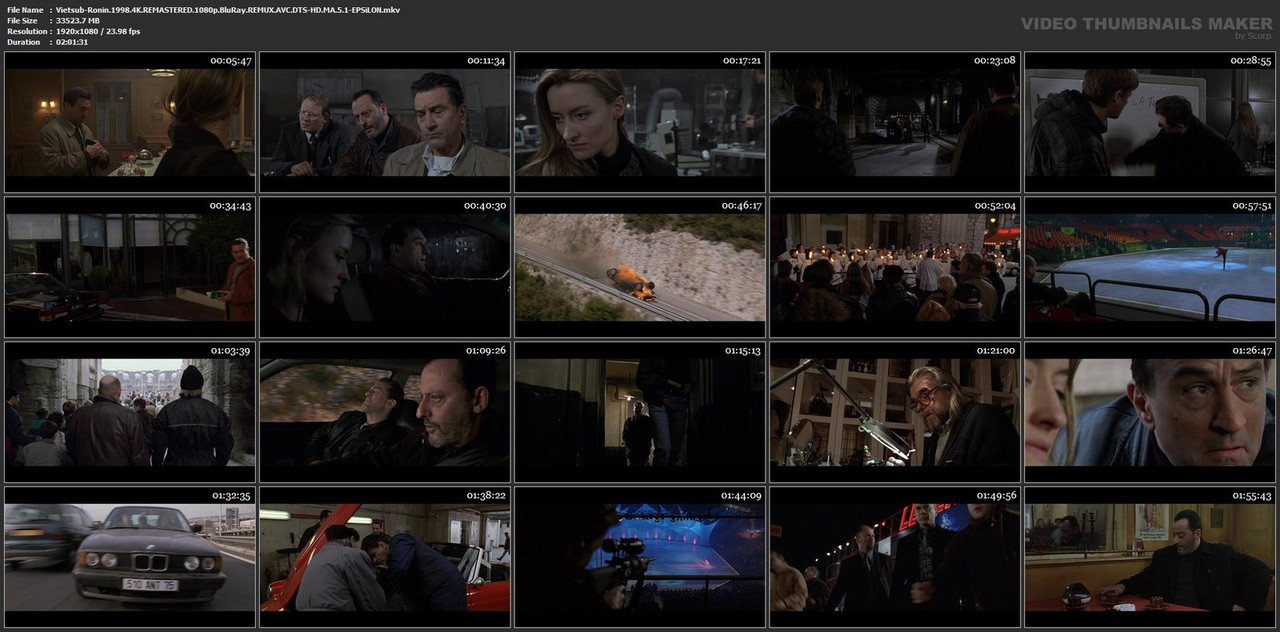
Task: Click the resolution value 1920x1080 / 23.98 fps
Action: [98, 31]
